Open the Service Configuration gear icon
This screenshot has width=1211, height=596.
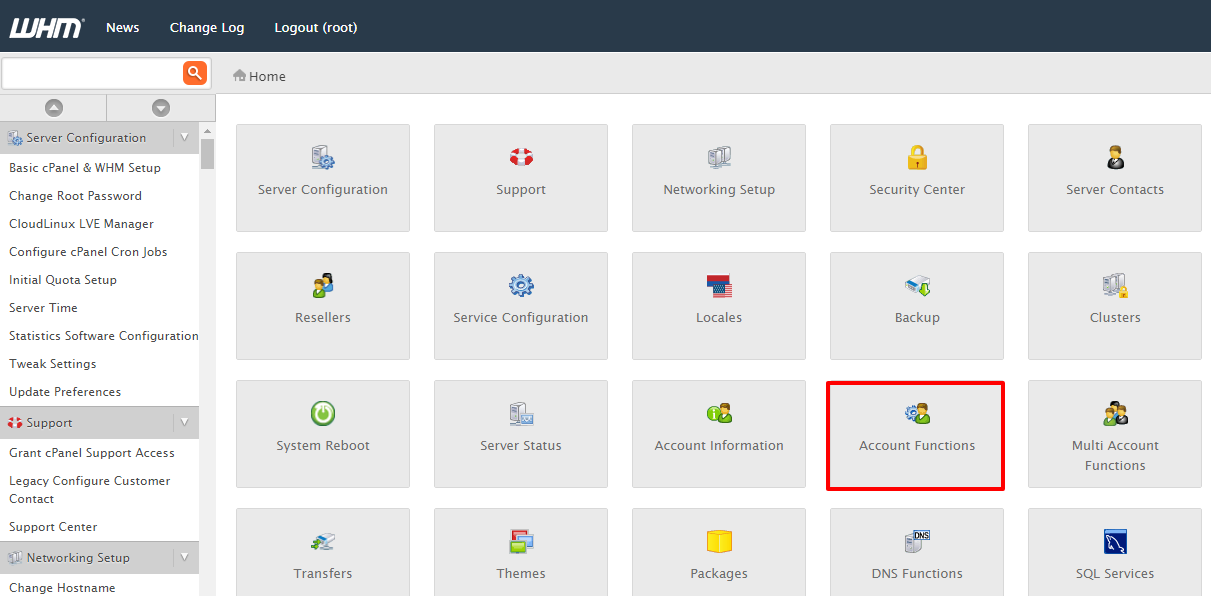521,285
